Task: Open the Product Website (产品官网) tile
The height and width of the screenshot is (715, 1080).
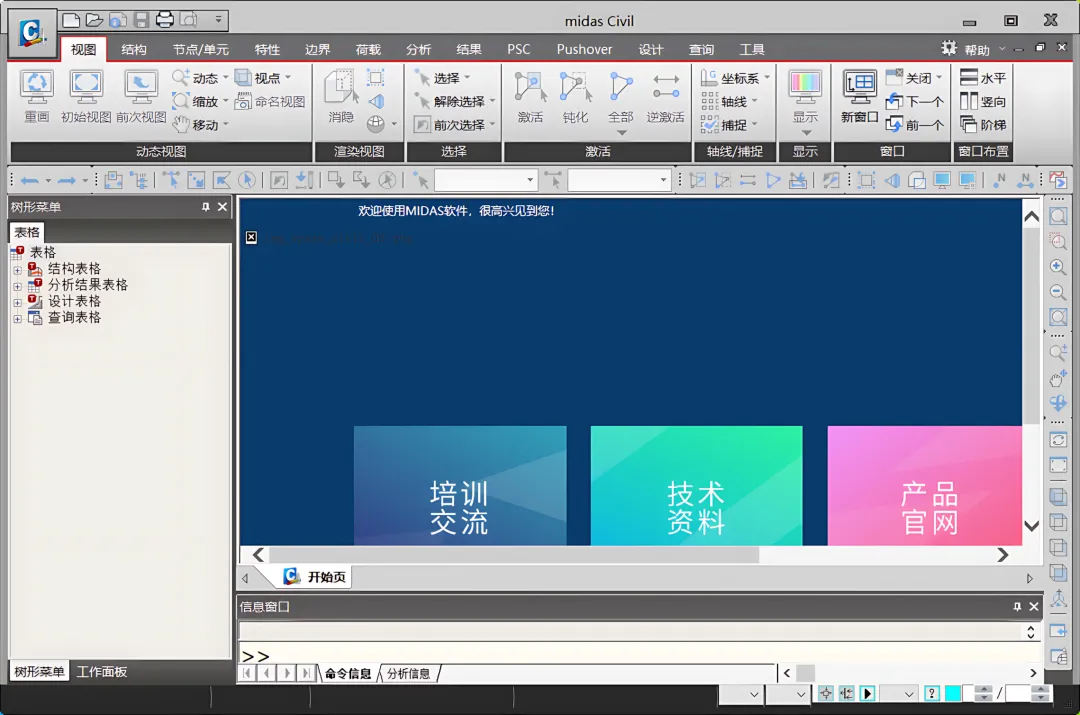Action: (924, 486)
